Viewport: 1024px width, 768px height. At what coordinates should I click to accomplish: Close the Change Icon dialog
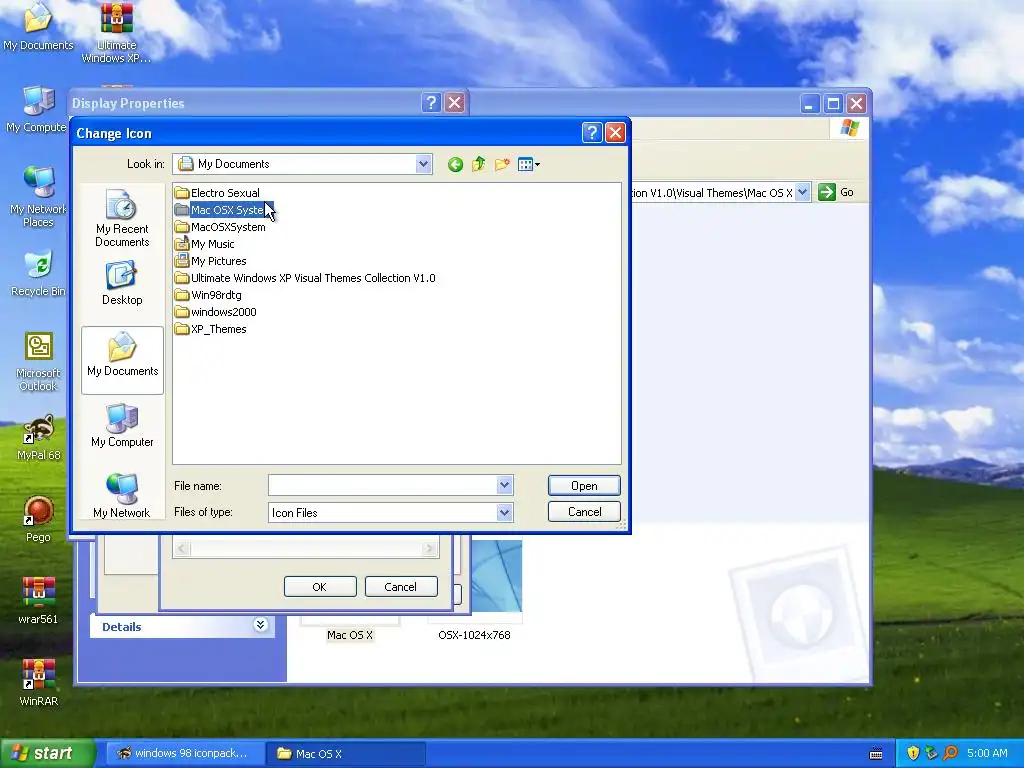click(615, 133)
